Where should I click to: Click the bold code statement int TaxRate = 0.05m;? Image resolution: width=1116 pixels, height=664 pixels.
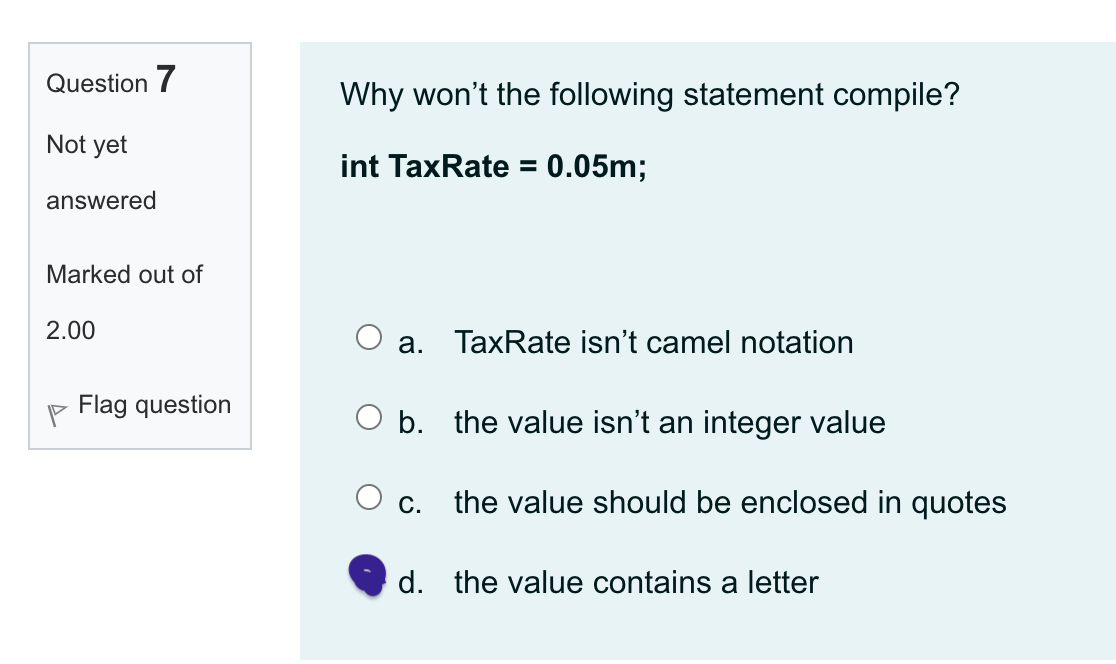[493, 167]
